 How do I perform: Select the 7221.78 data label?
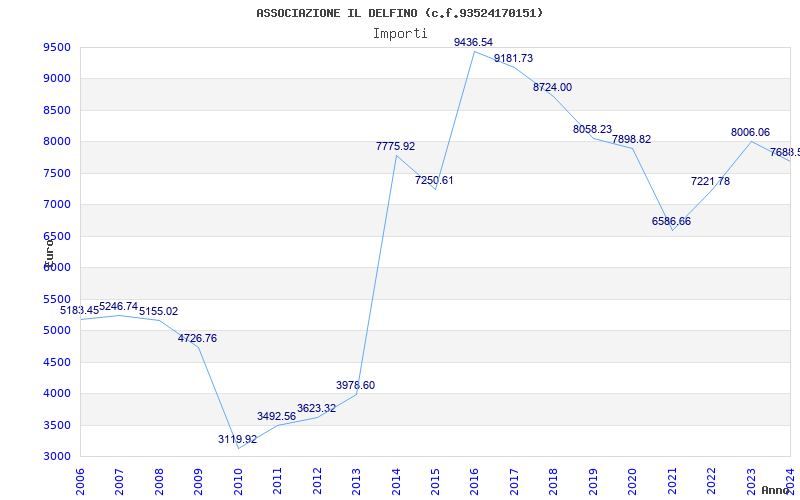711,181
